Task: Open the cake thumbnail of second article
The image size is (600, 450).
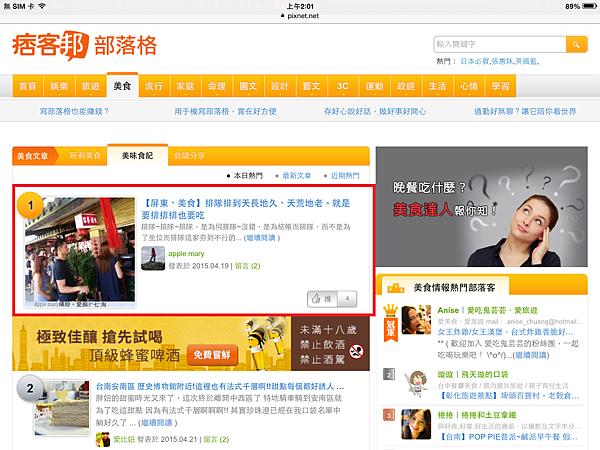Action: (62, 408)
